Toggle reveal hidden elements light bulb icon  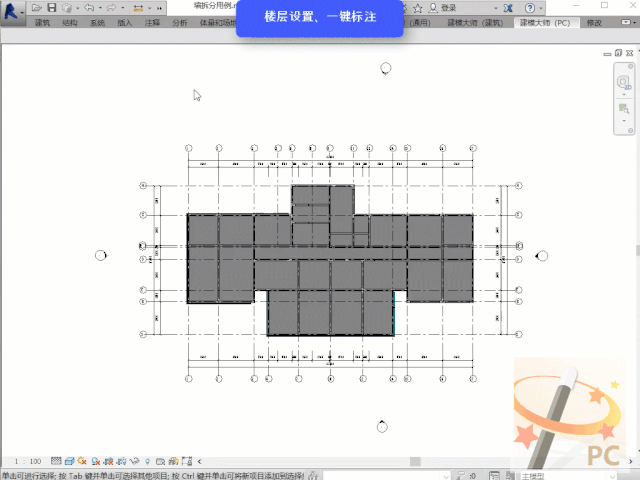[x=147, y=462]
